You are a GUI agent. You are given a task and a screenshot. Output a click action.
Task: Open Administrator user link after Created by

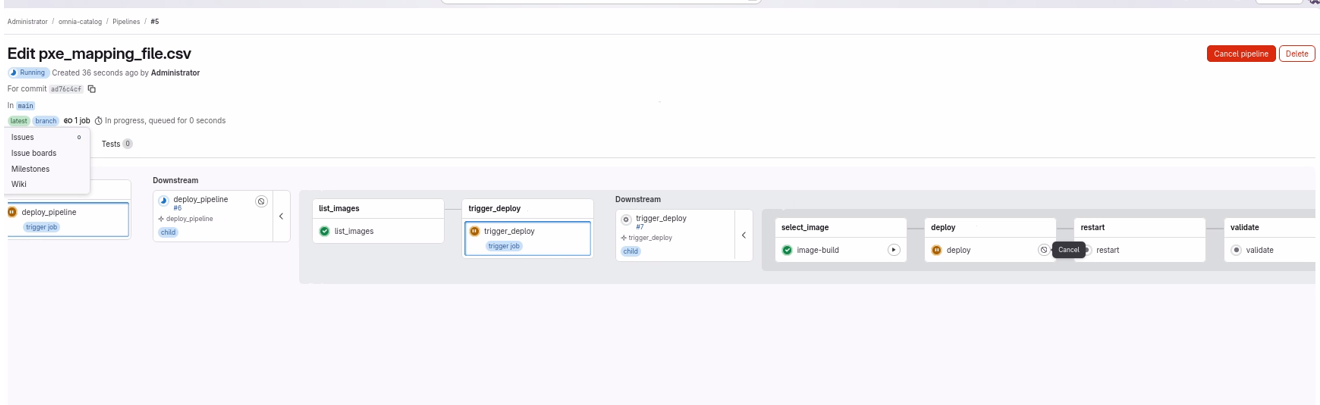coord(175,73)
